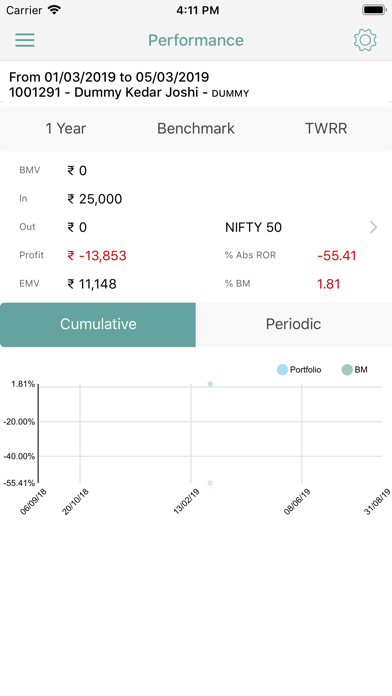Open the TWRR return type selector
392x696 pixels.
point(326,129)
